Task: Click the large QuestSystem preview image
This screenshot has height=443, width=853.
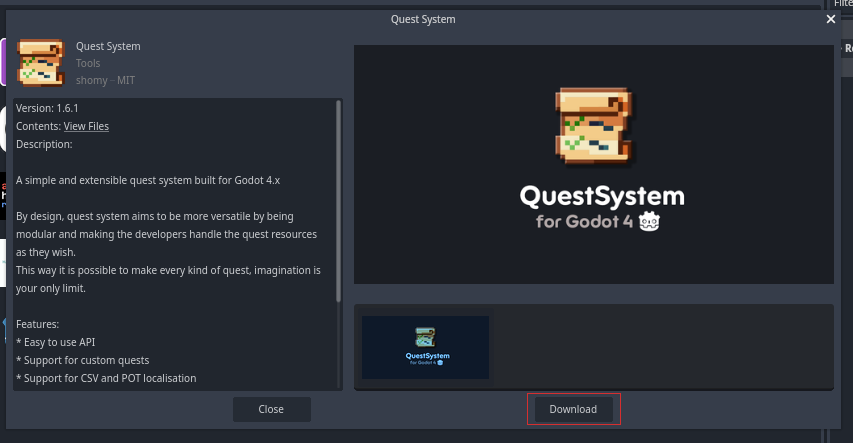Action: pos(594,164)
